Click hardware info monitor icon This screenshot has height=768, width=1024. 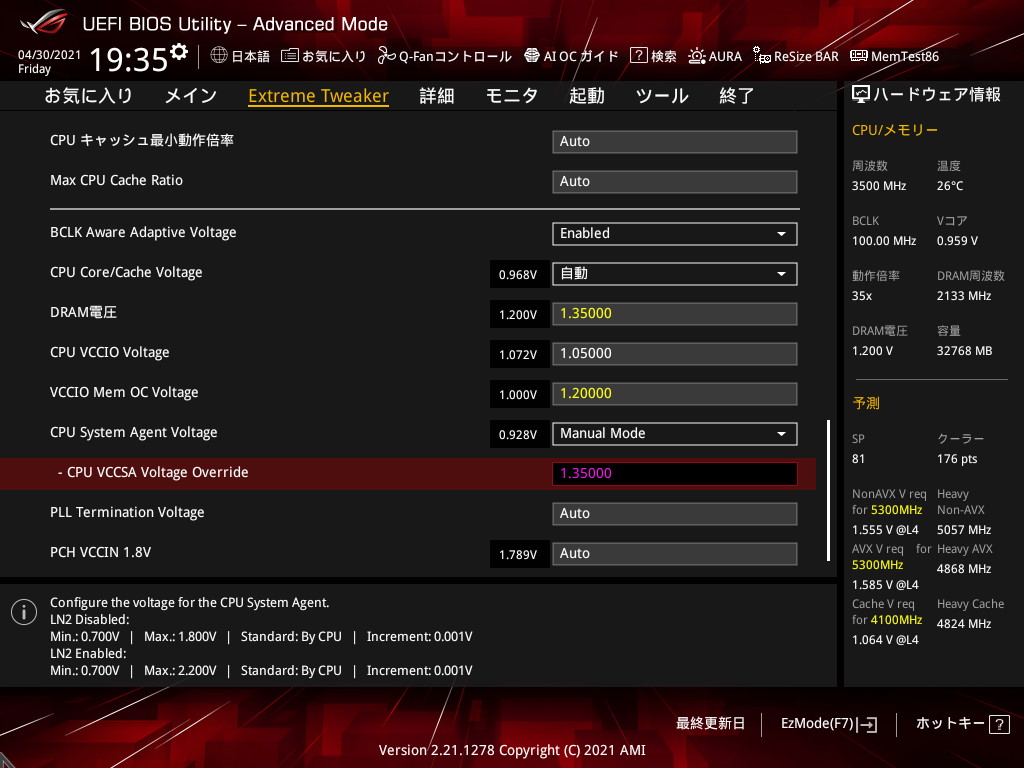(861, 95)
